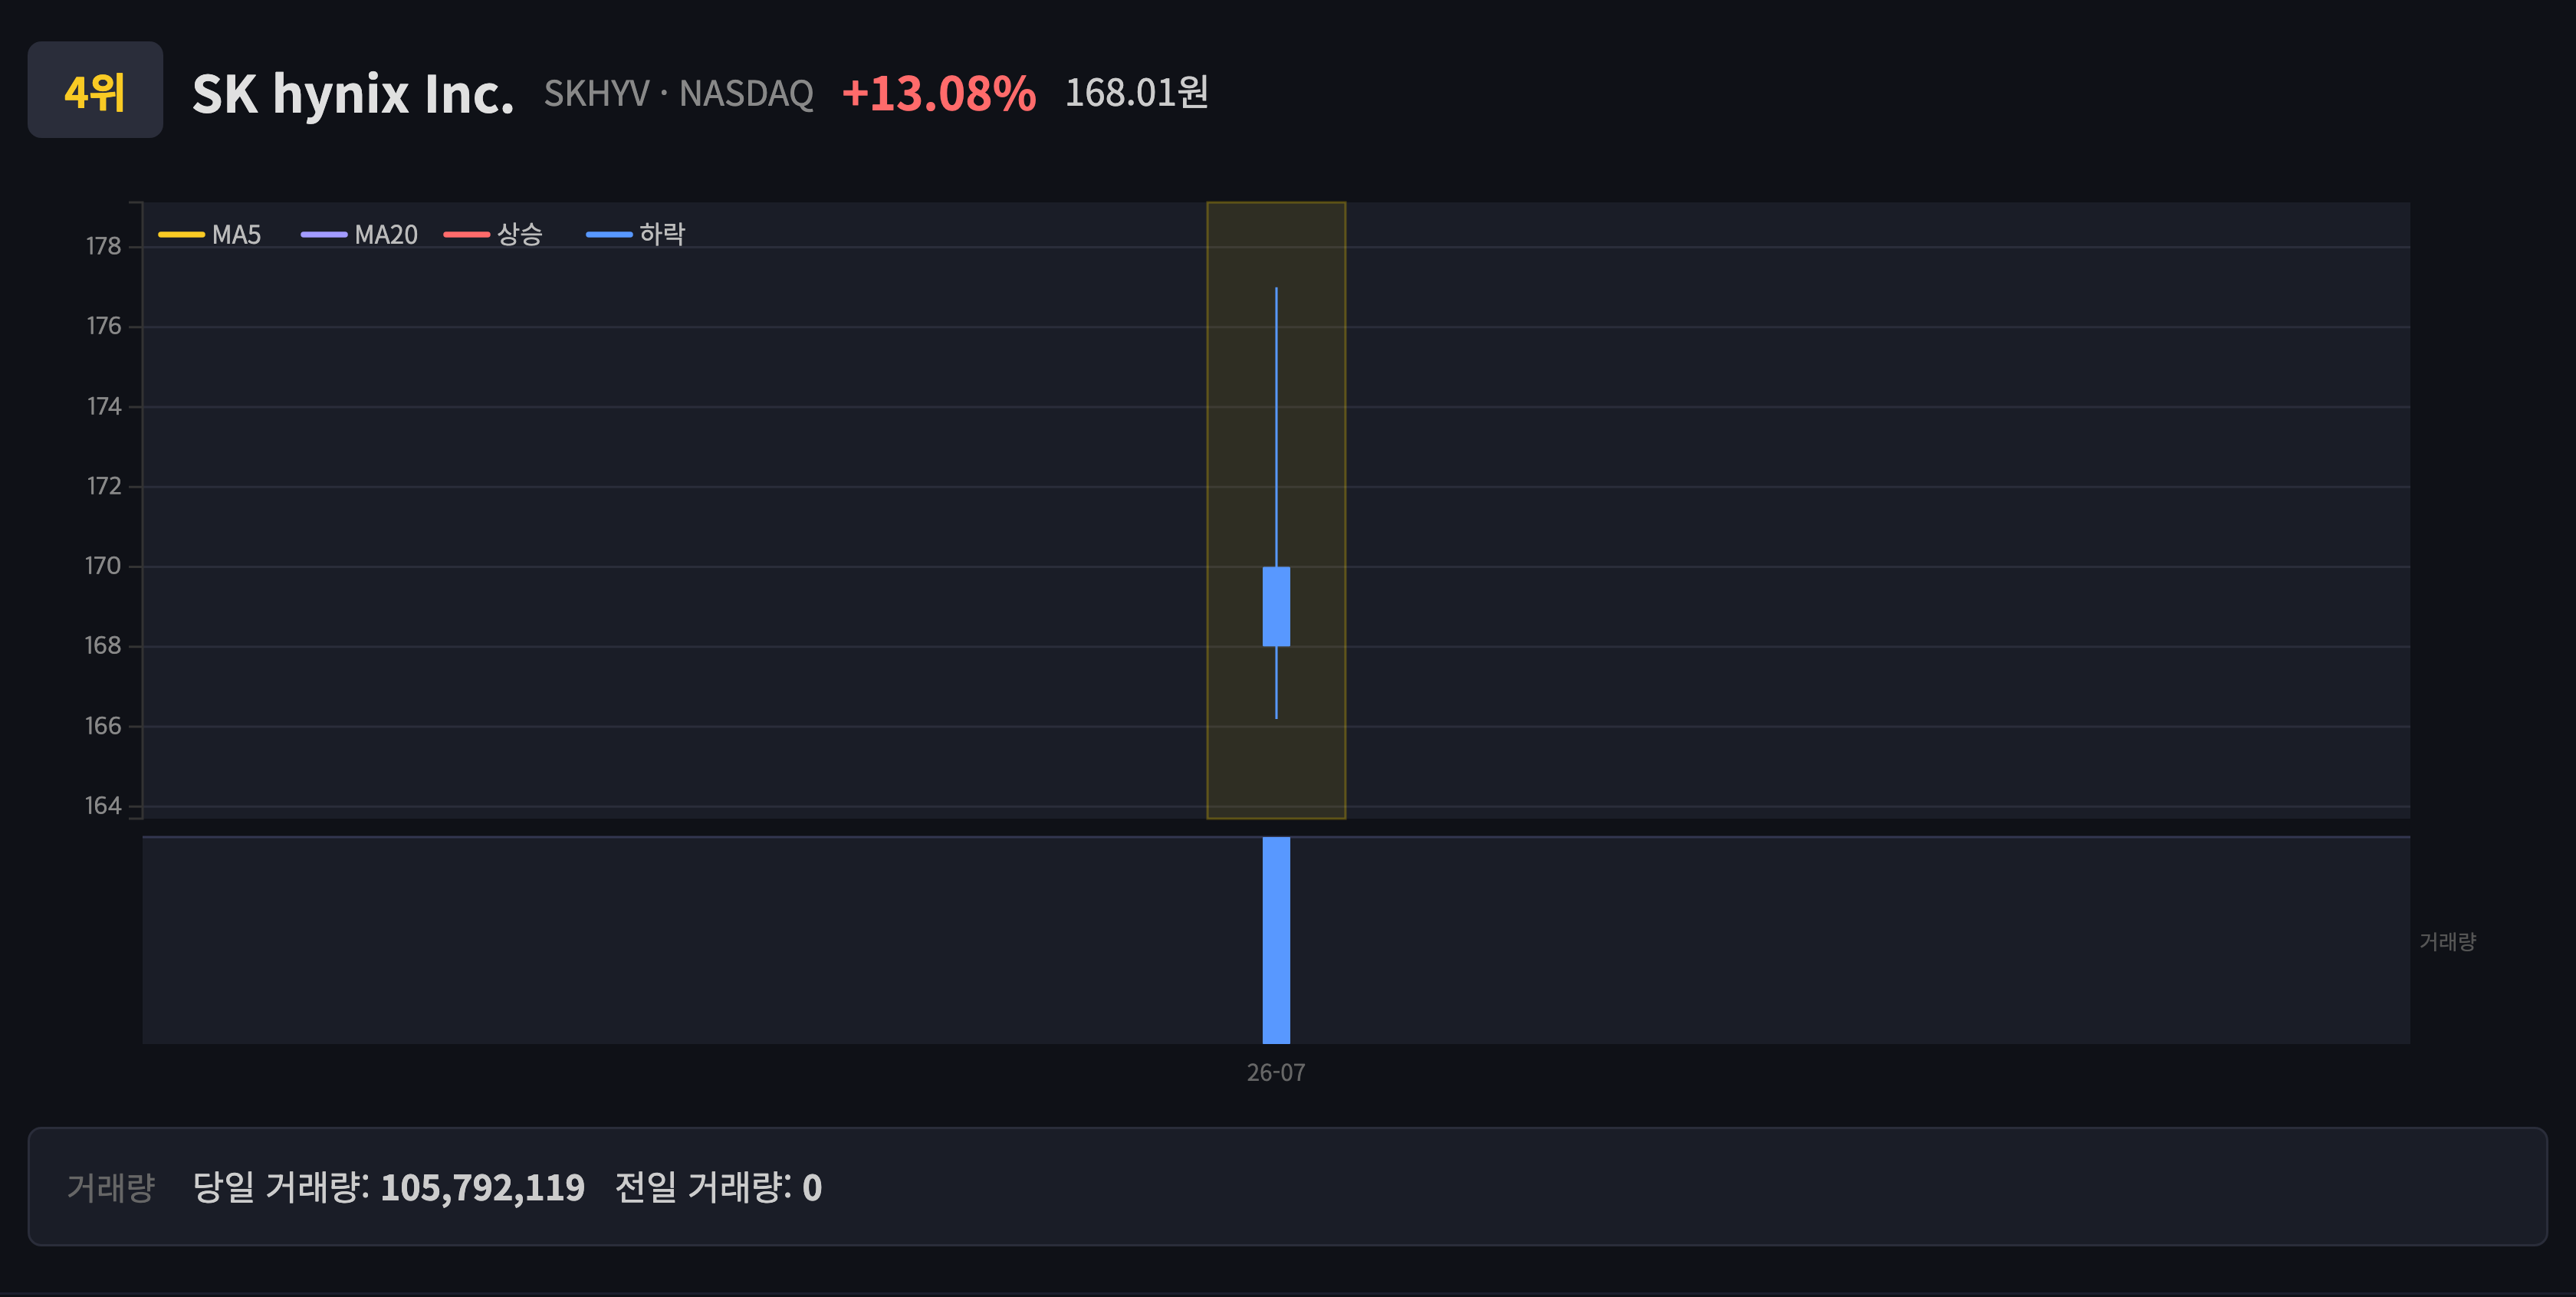Click the +13.08% change percentage

[938, 94]
